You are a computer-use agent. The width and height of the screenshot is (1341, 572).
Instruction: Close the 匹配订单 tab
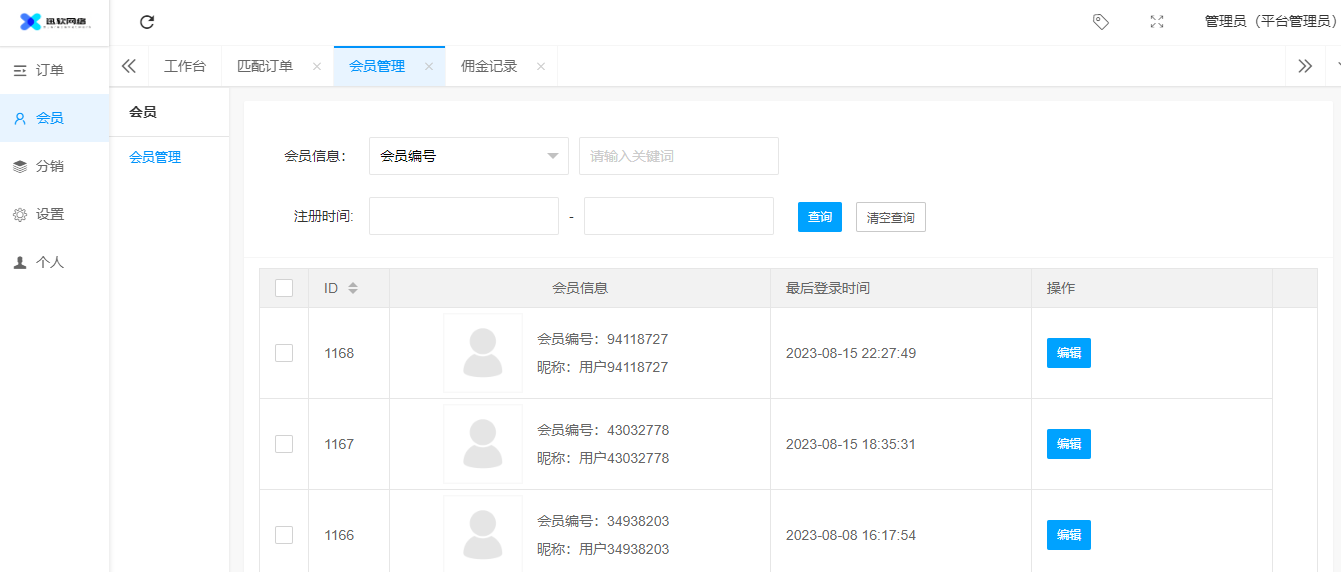[317, 67]
